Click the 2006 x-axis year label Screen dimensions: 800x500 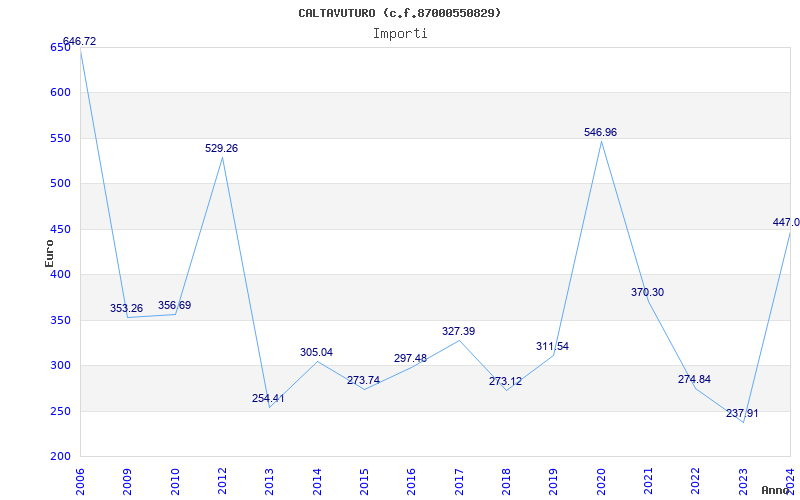click(x=80, y=482)
